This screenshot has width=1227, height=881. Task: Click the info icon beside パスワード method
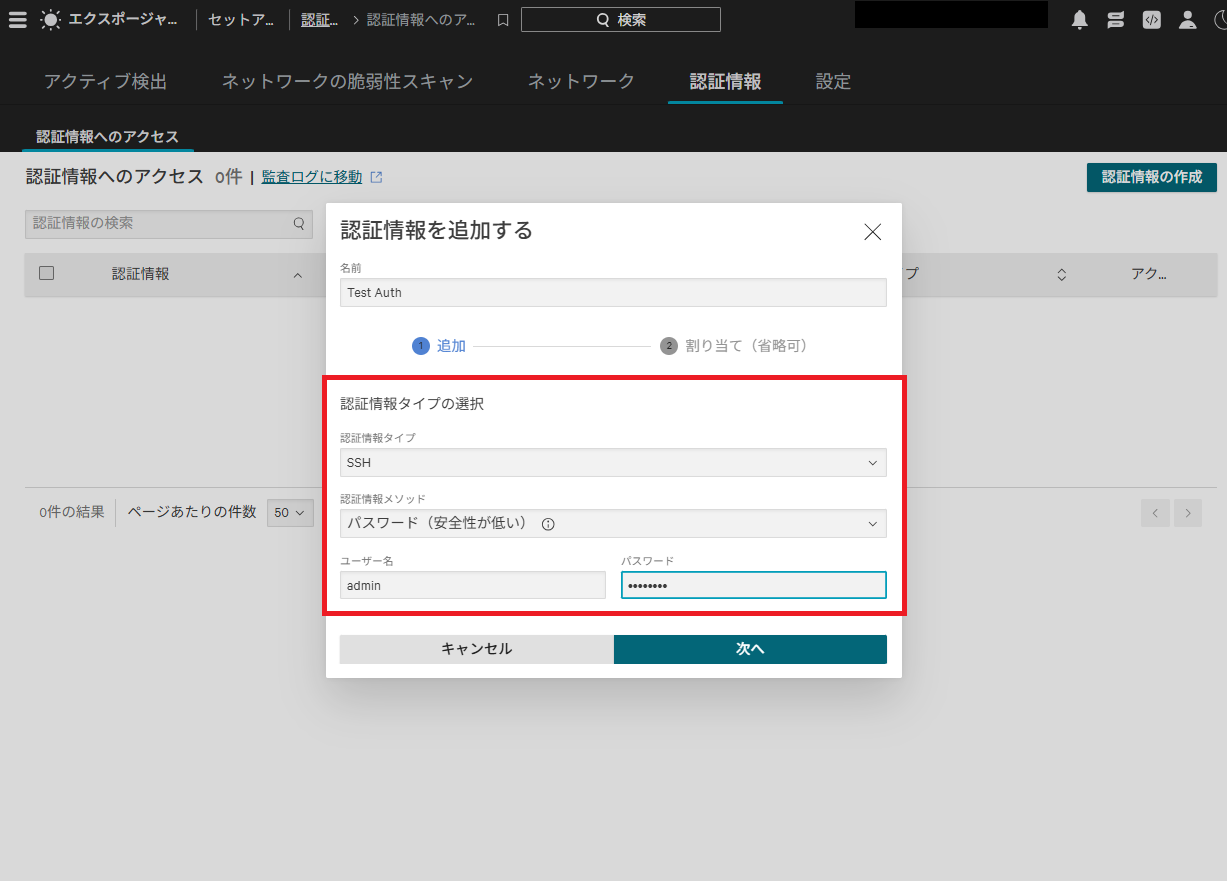click(x=548, y=523)
